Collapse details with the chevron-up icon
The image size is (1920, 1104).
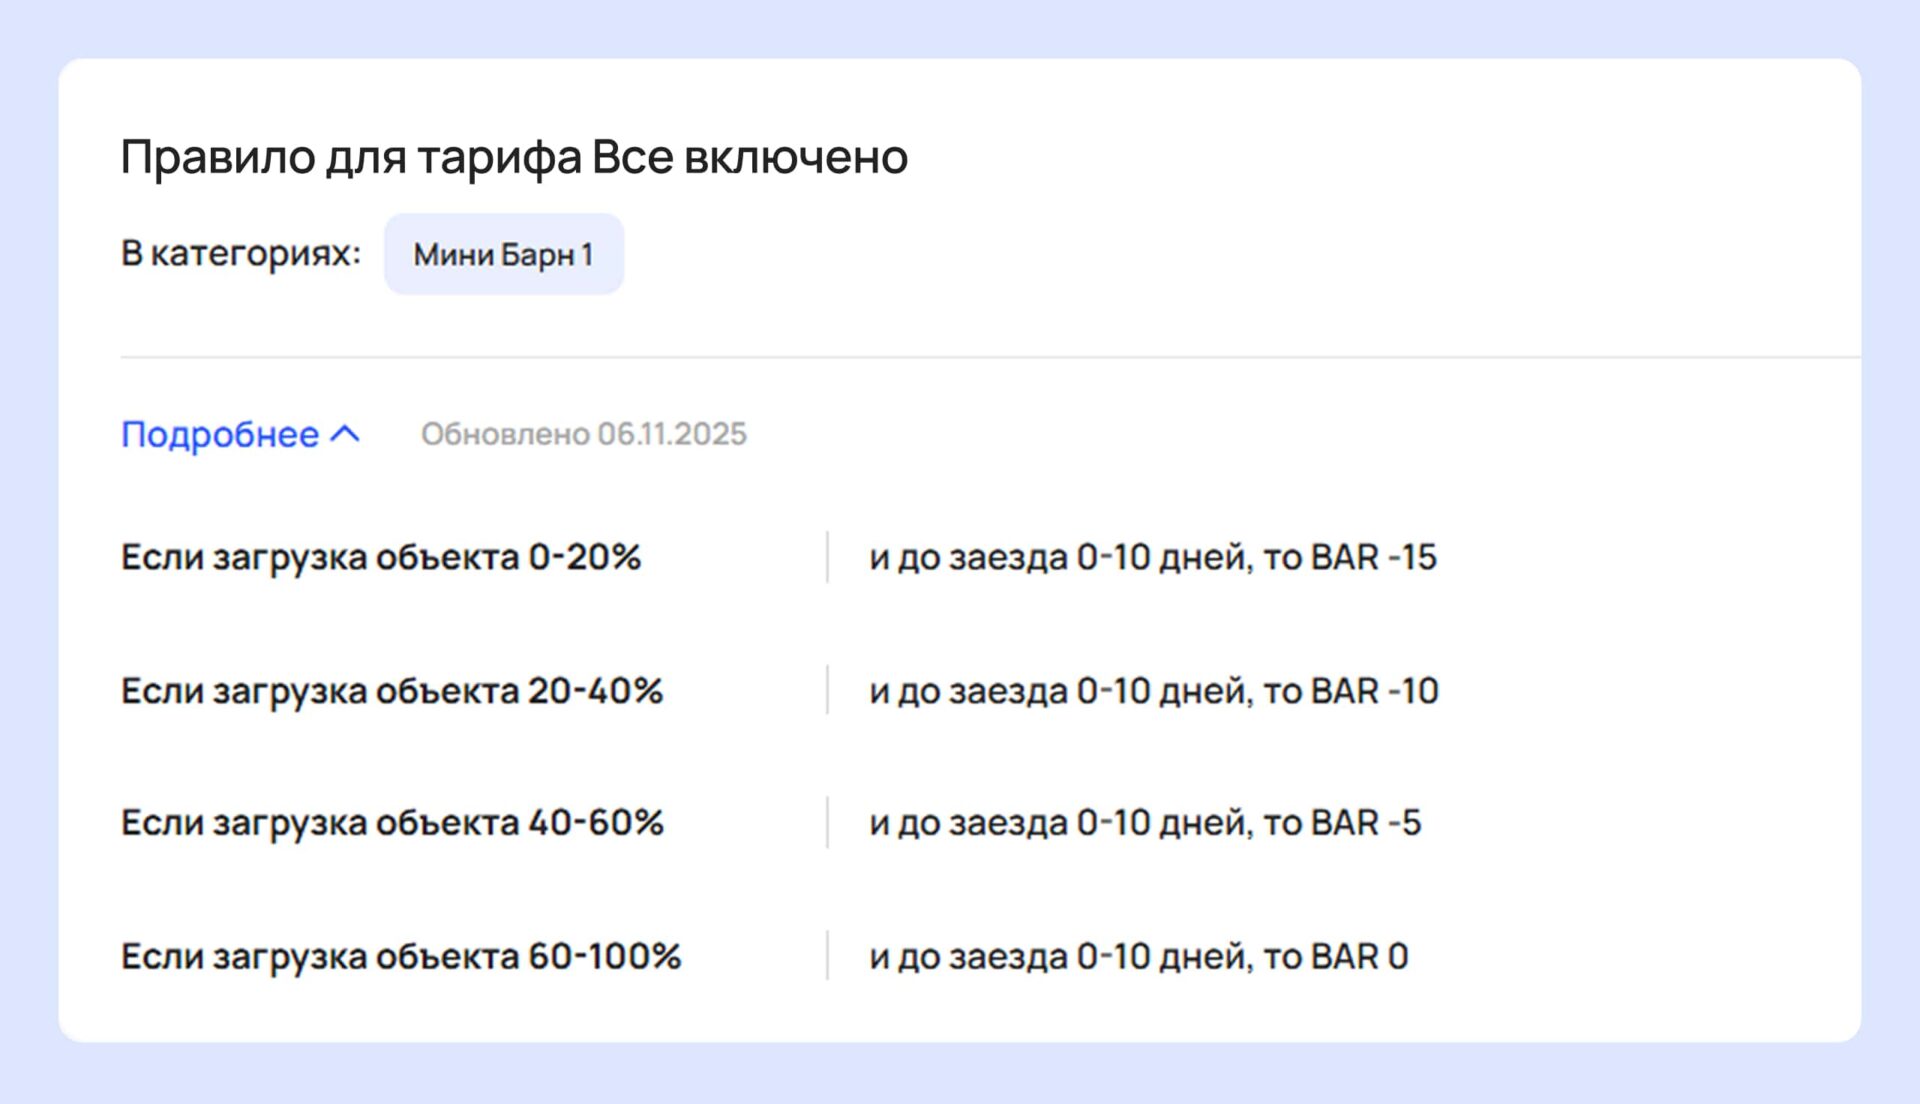point(346,434)
